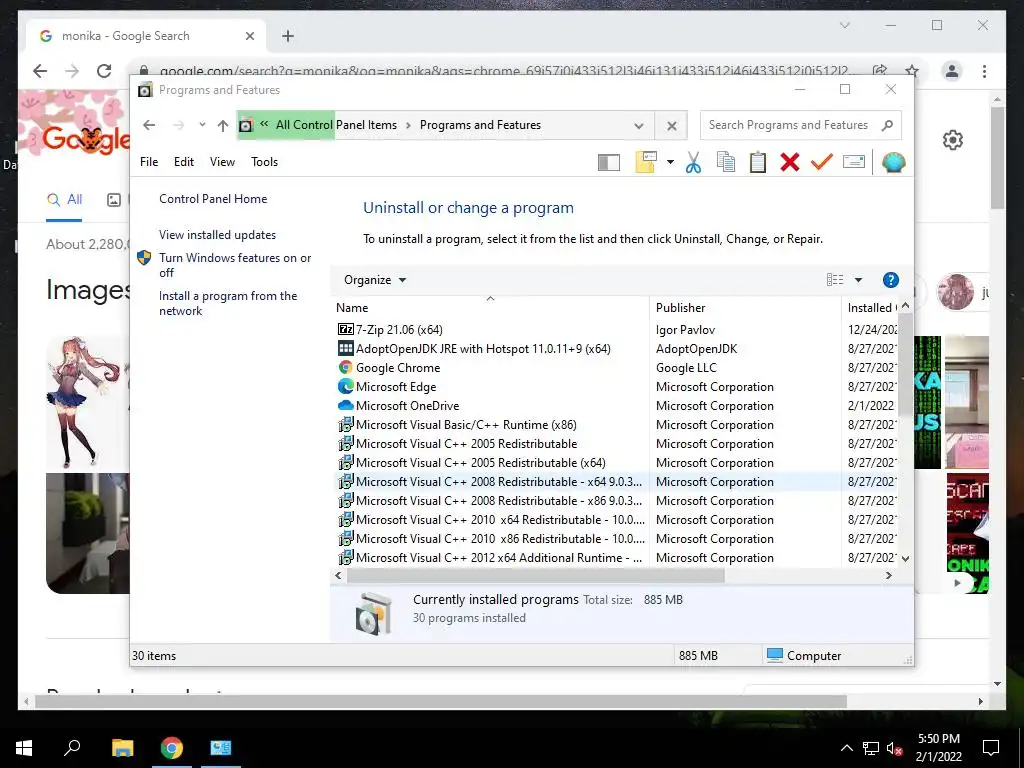This screenshot has width=1024, height=768.
Task: Go back in Programs and Features window
Action: click(150, 125)
